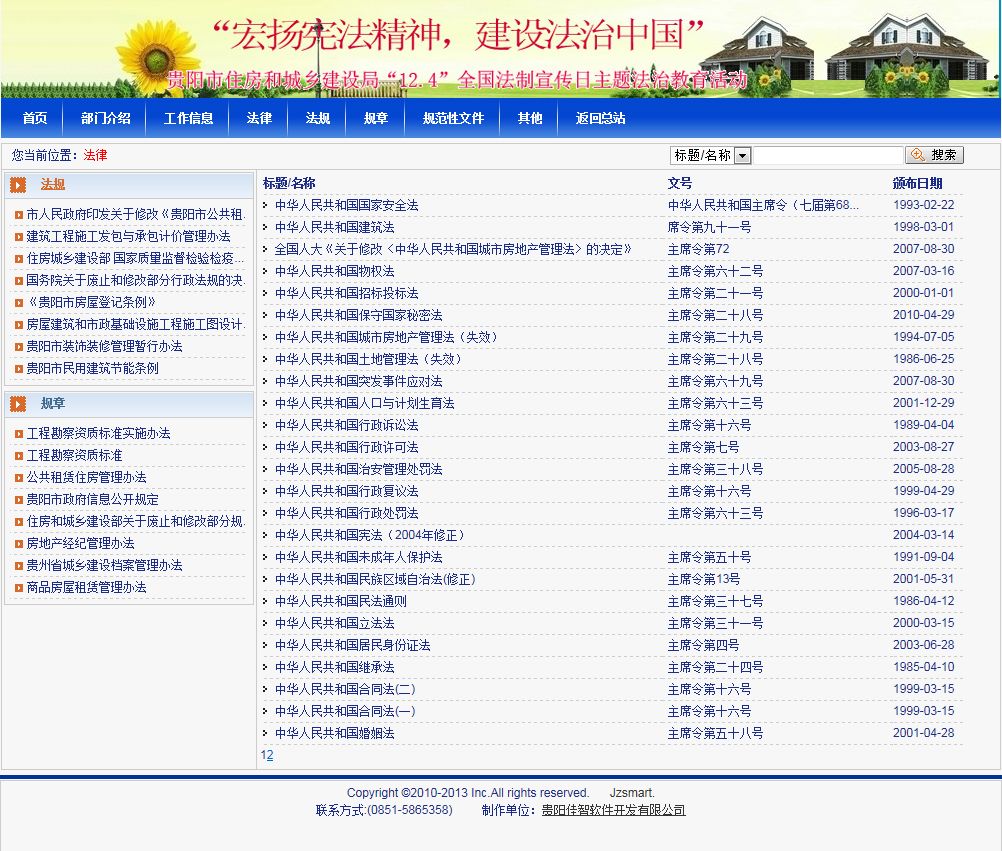Click the orange arrow icon beside 规章 panel header
Image resolution: width=1002 pixels, height=851 pixels.
[x=19, y=404]
